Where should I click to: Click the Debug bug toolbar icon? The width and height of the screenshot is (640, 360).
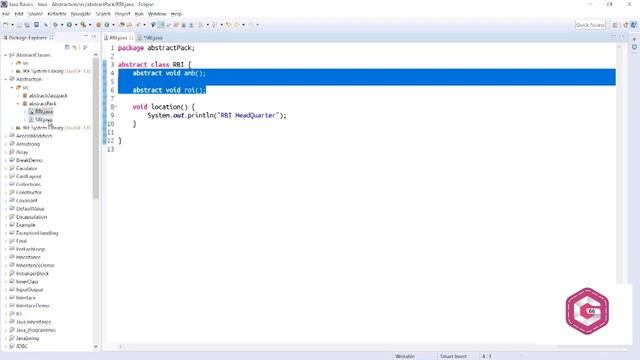point(56,25)
